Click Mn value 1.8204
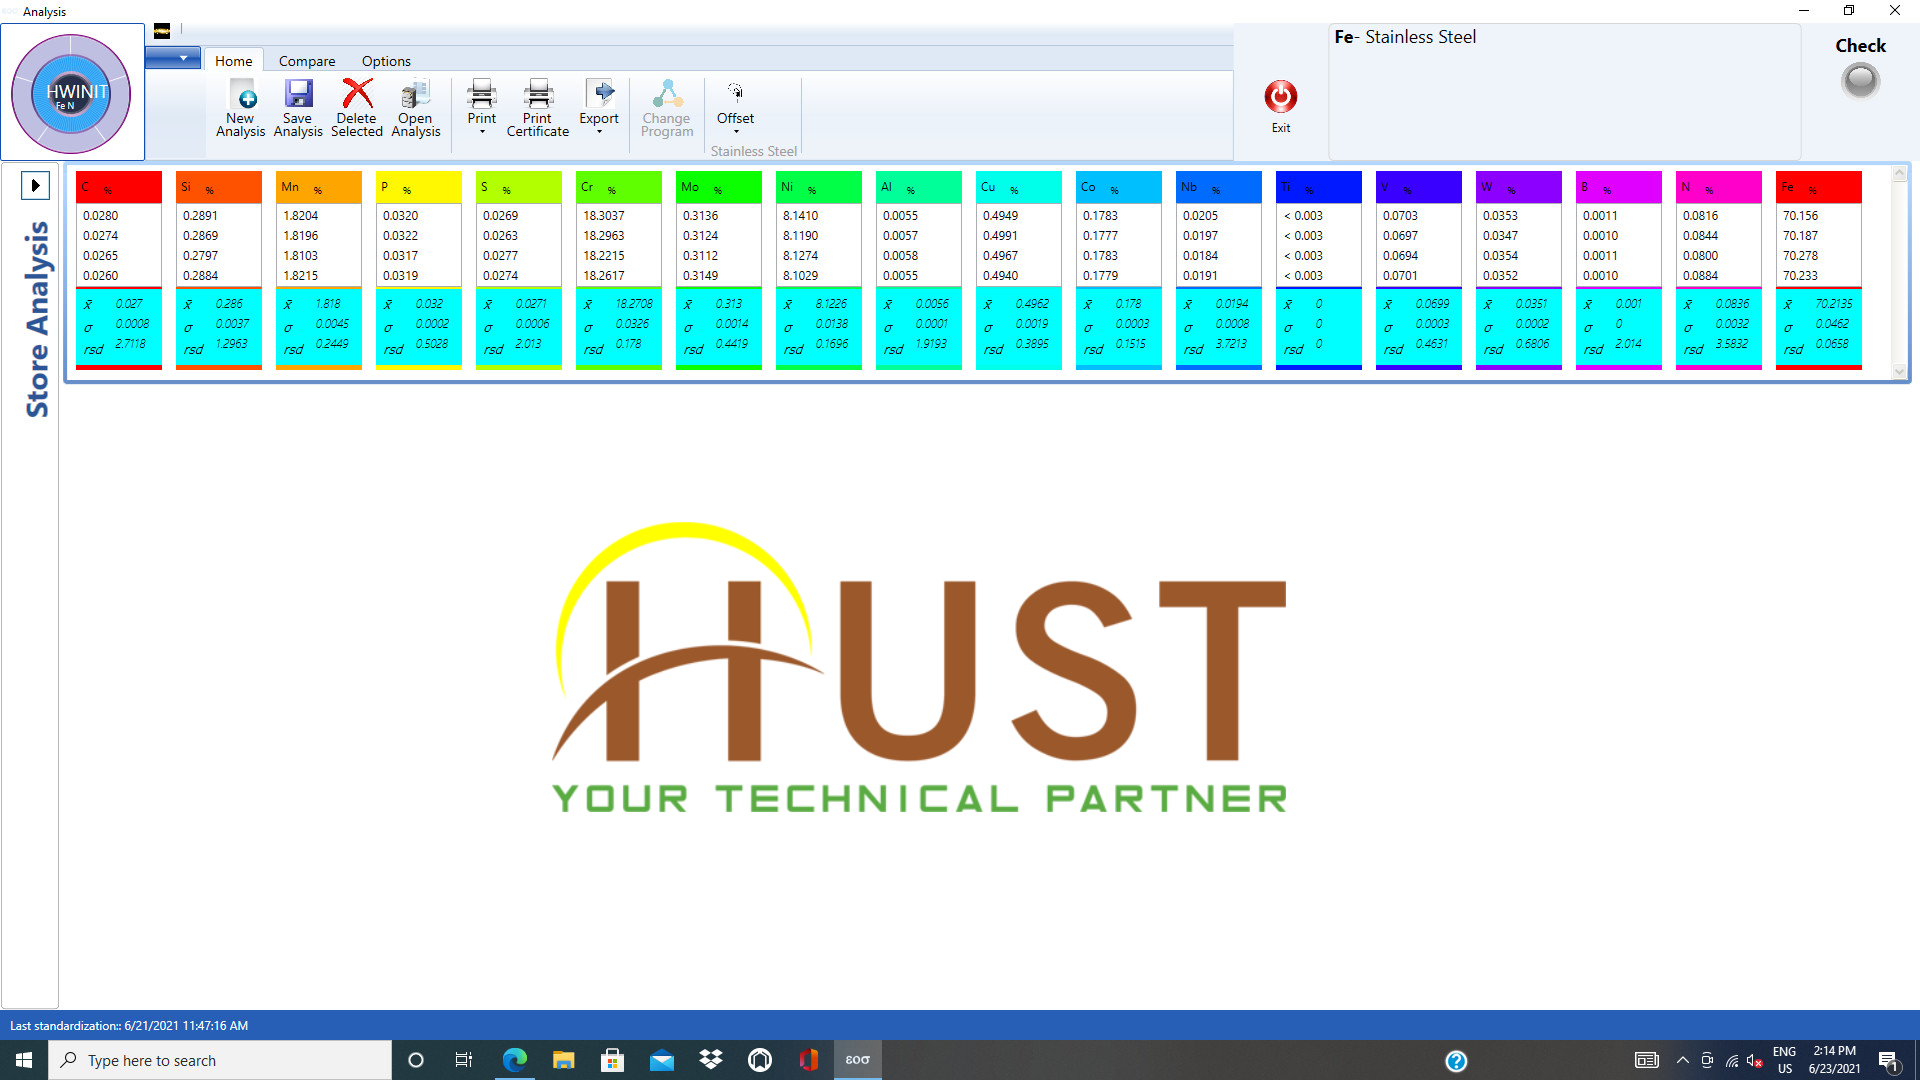This screenshot has height=1080, width=1920. (300, 216)
